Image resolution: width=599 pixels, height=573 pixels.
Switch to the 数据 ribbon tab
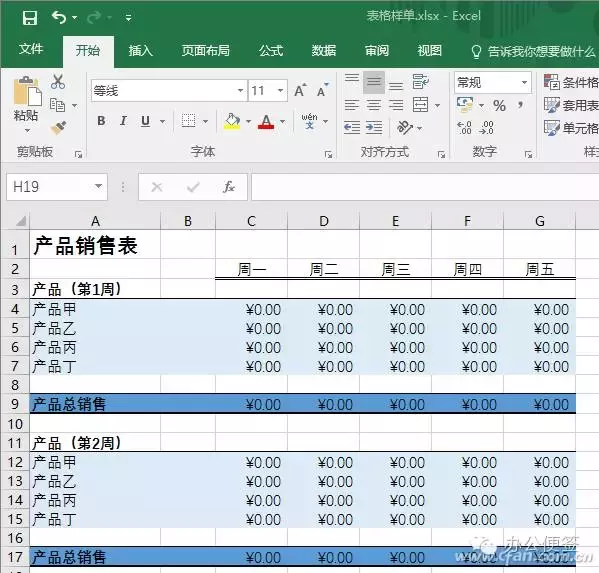pyautogui.click(x=324, y=50)
